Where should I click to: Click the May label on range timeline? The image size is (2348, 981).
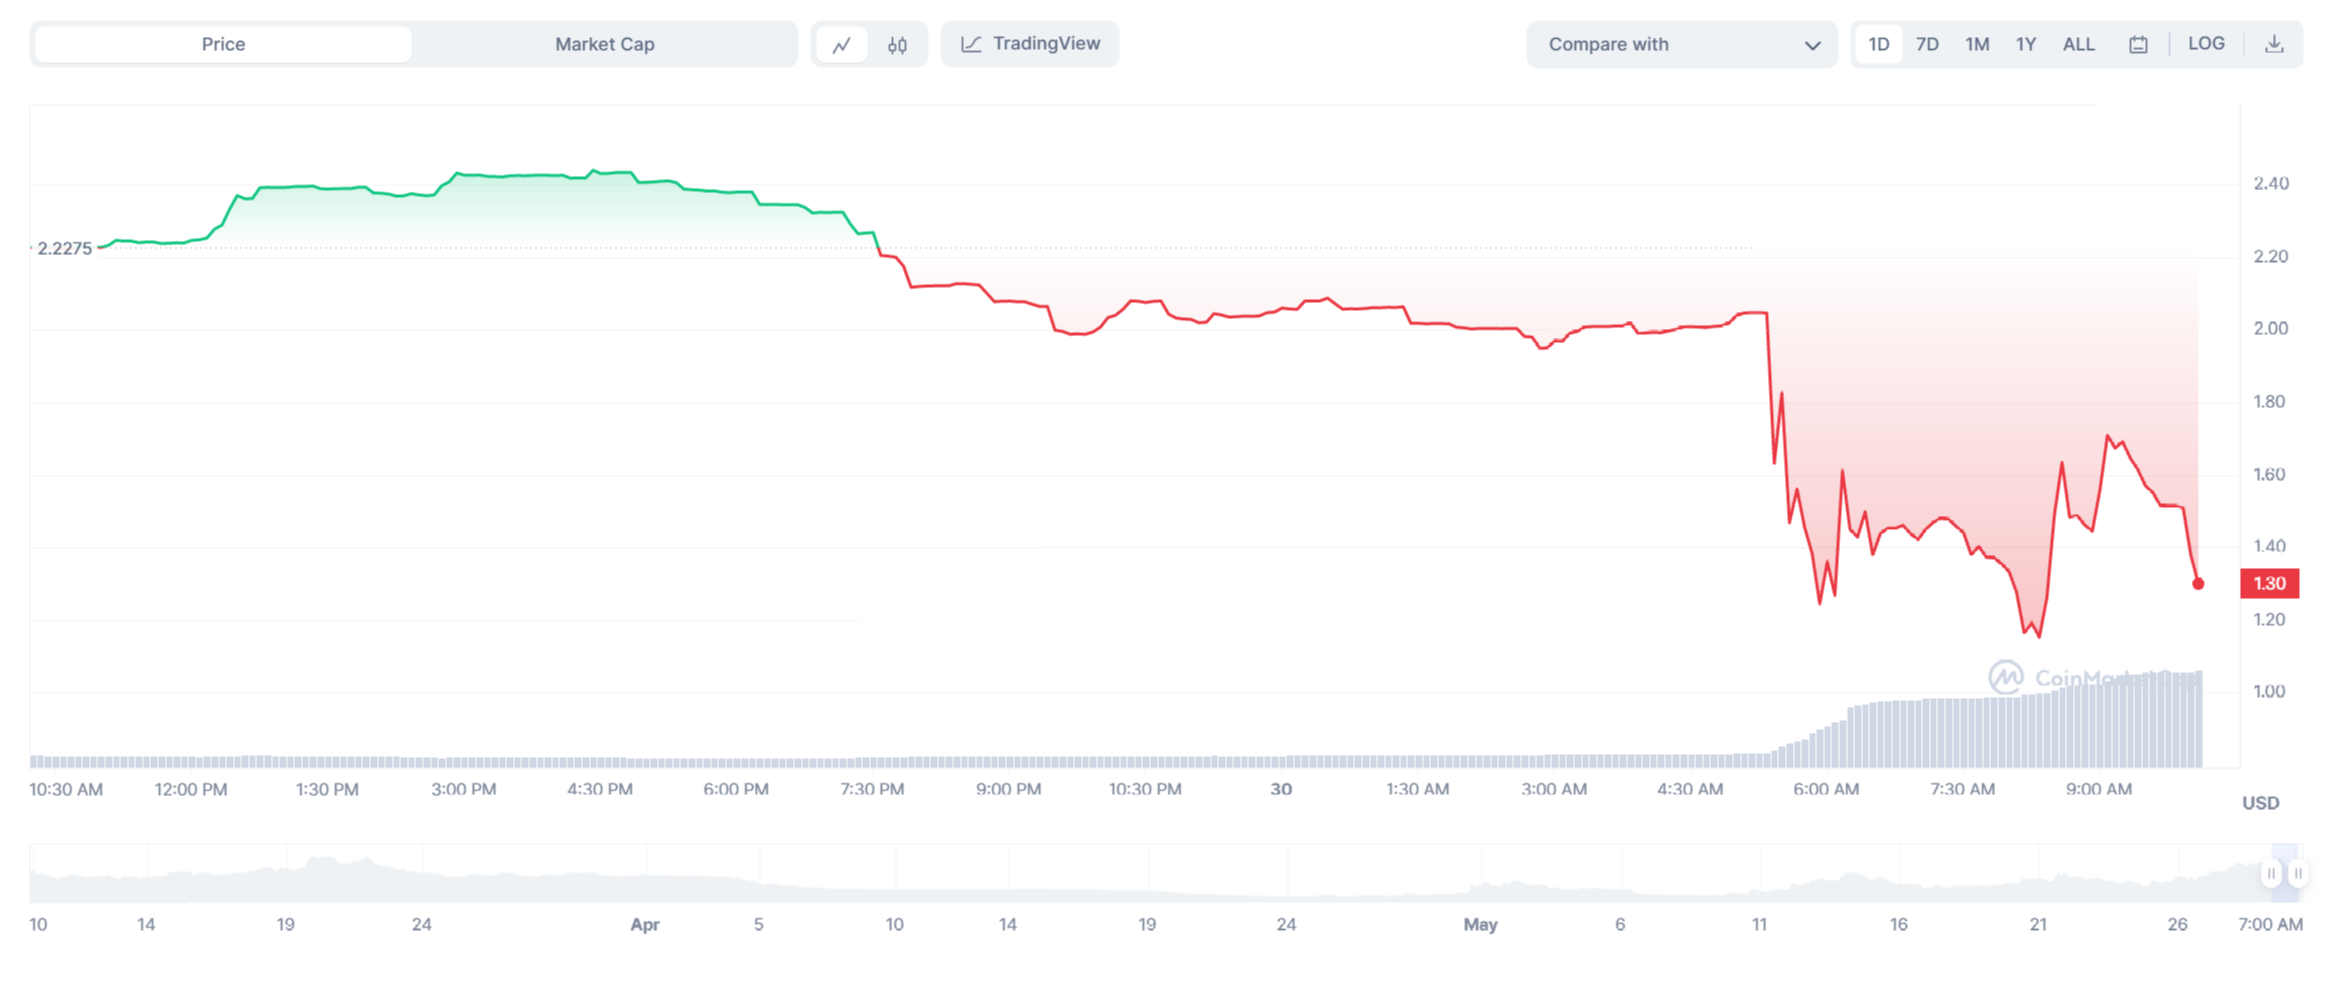coord(1480,925)
